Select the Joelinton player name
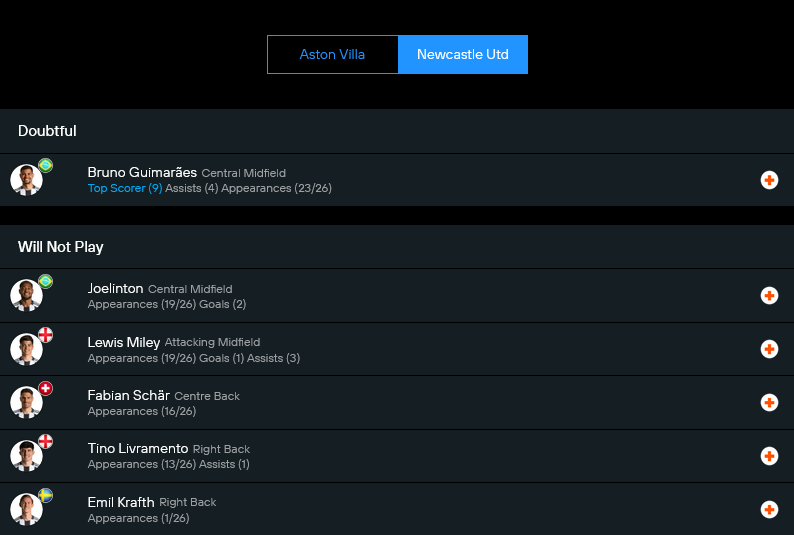Screen dimensions: 794x535 [x=115, y=288]
